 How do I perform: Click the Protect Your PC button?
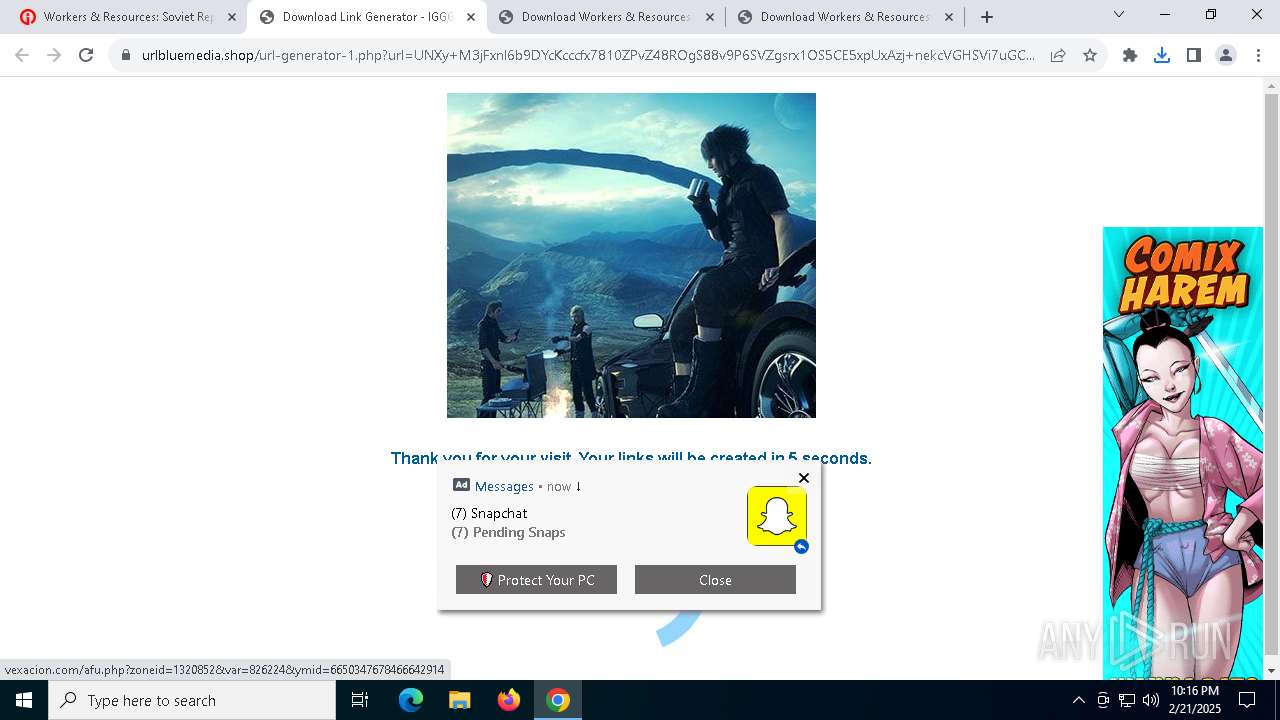coord(536,580)
